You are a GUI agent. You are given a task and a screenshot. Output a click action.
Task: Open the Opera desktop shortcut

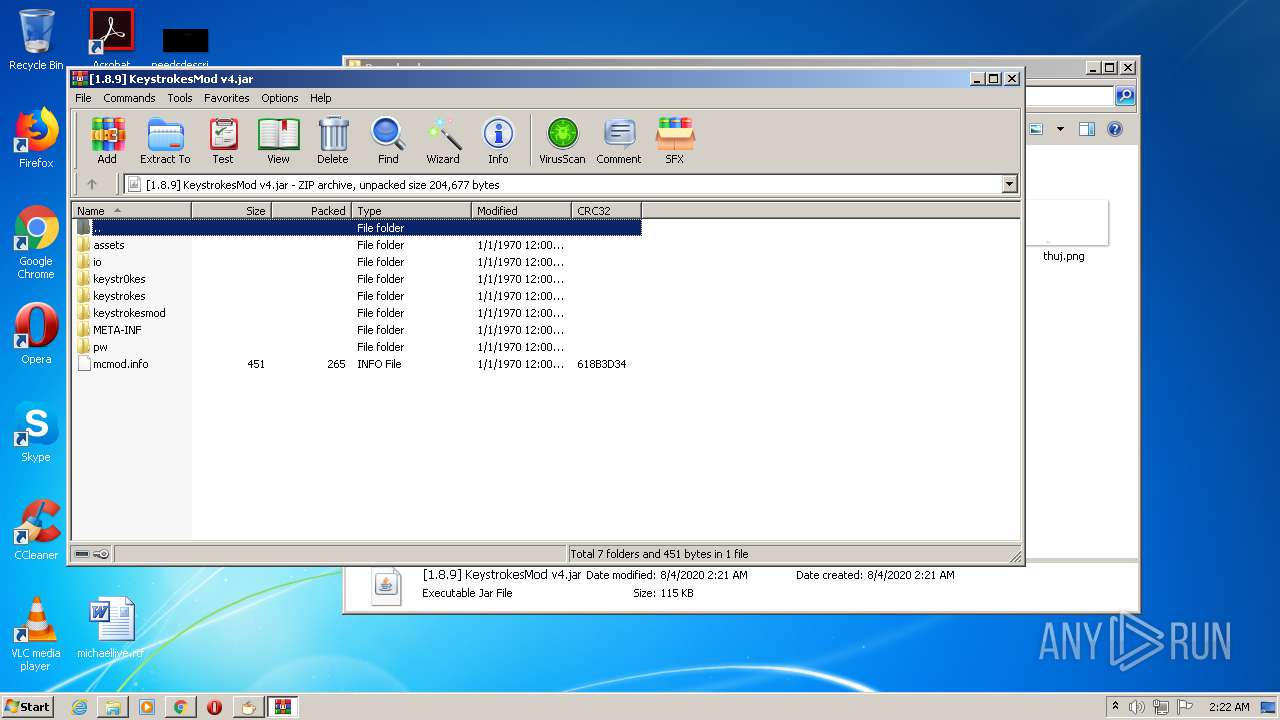36,334
